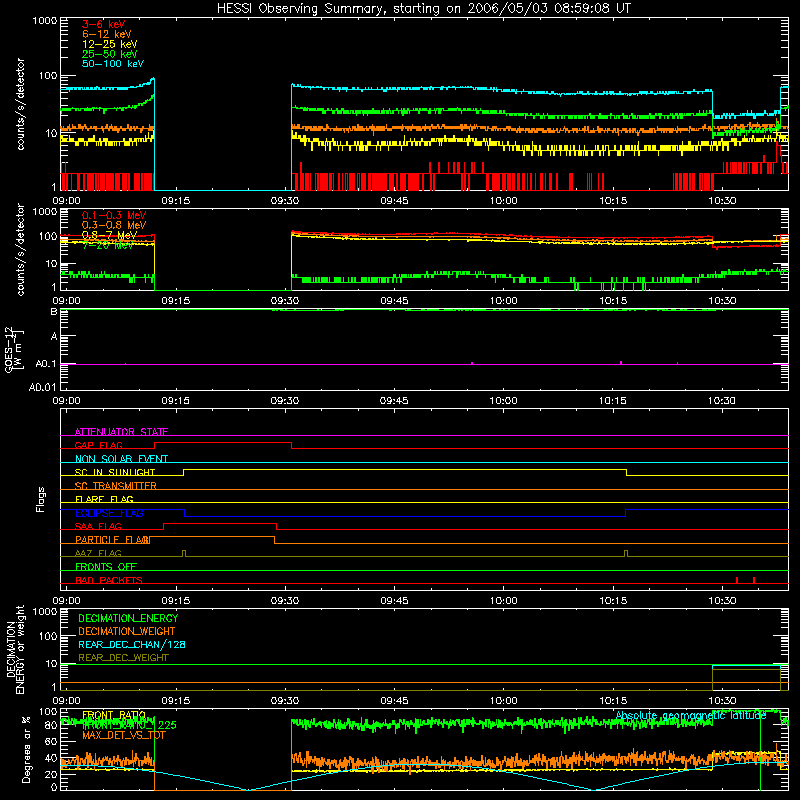Select the BAD_PACKETS flag label
The image size is (800, 800).
point(109,580)
